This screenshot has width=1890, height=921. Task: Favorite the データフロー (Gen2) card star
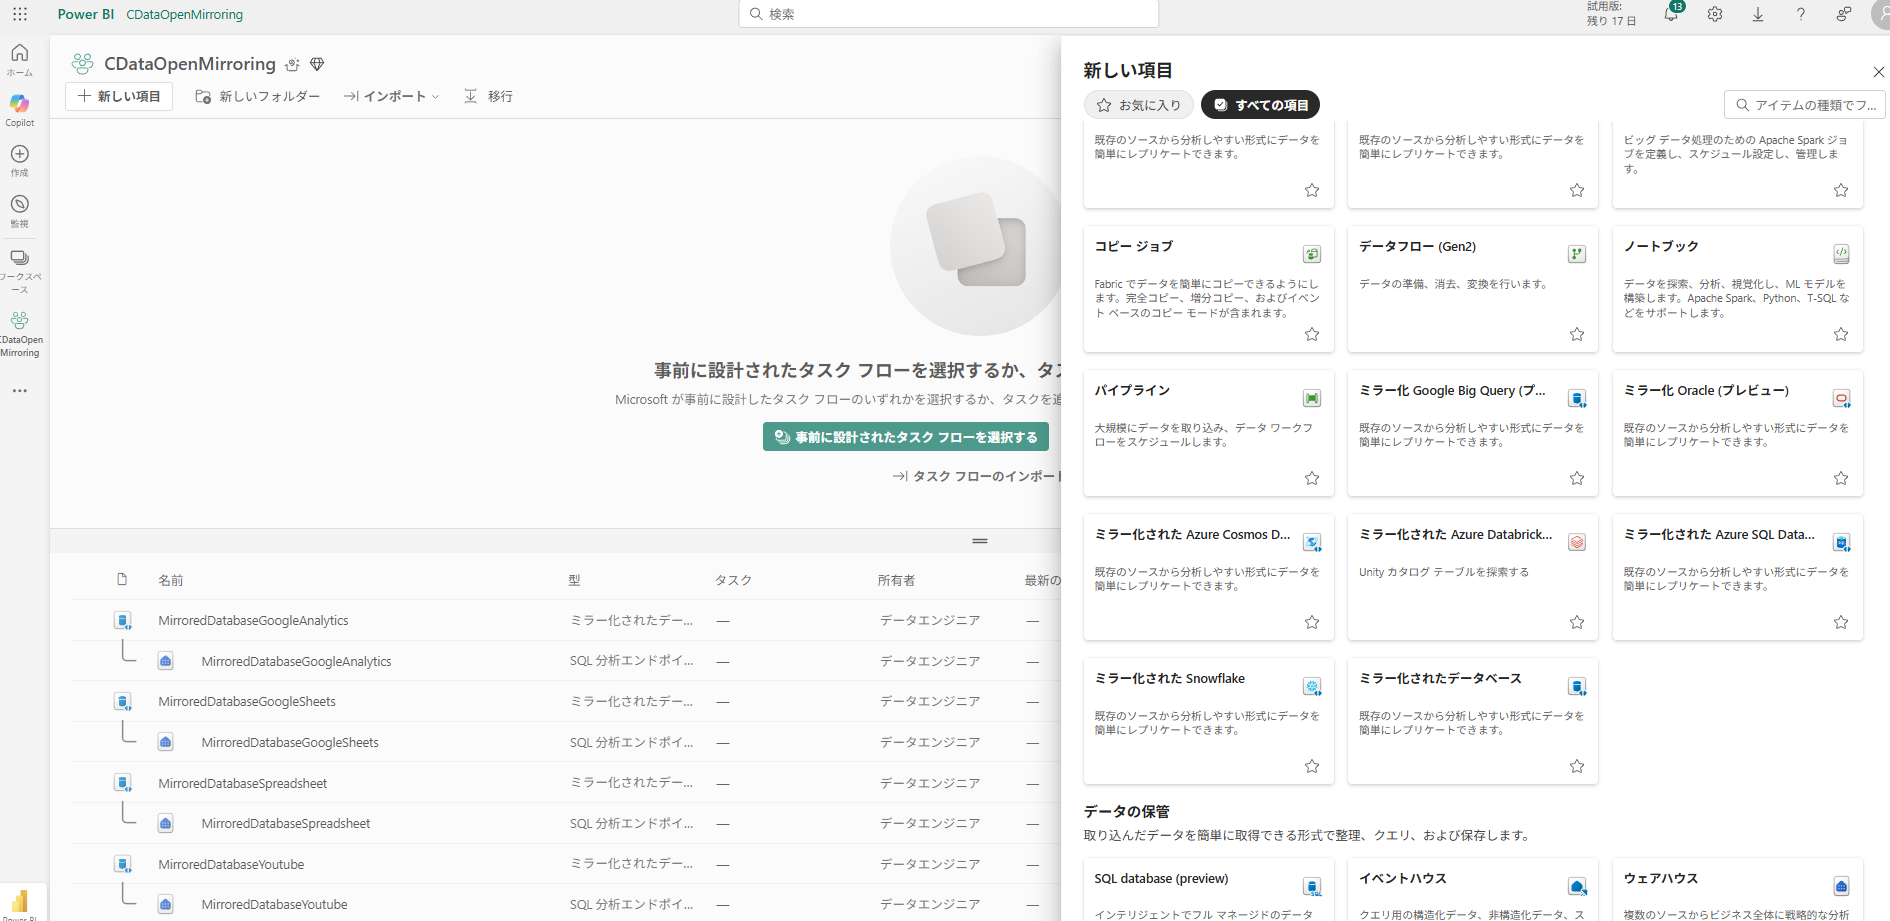click(1577, 334)
